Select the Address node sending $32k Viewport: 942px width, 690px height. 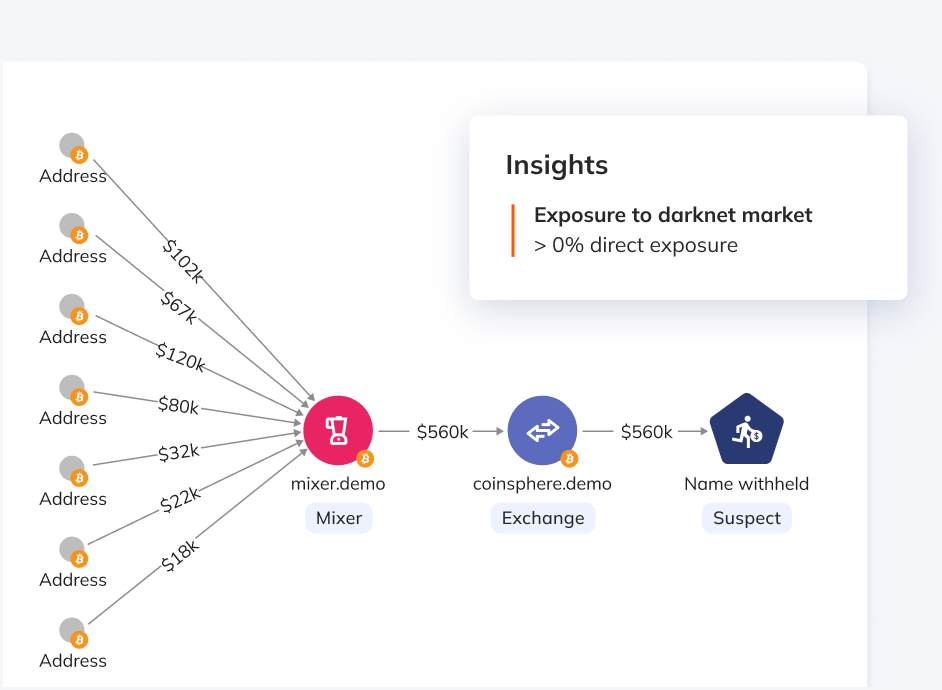[x=72, y=470]
